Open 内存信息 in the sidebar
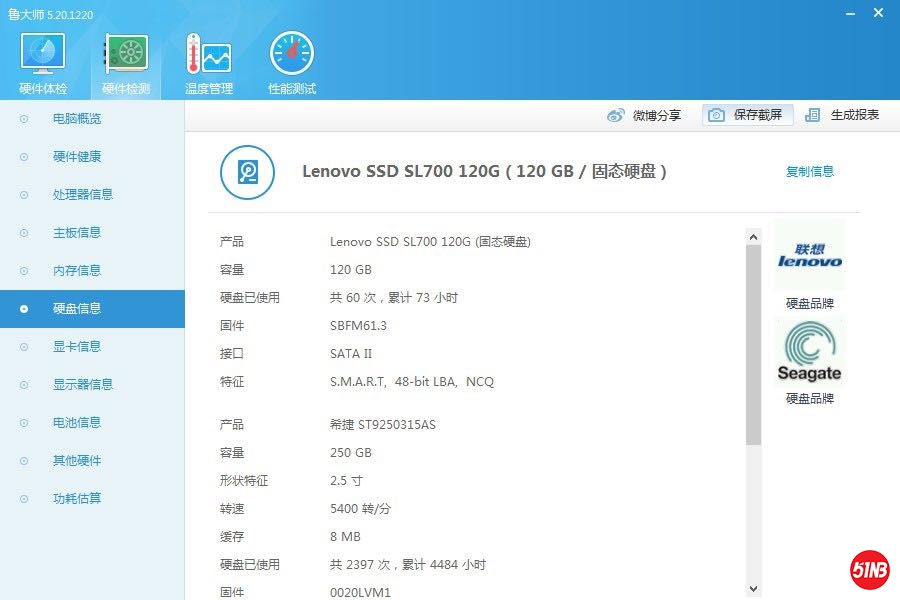This screenshot has width=900, height=600. click(92, 270)
